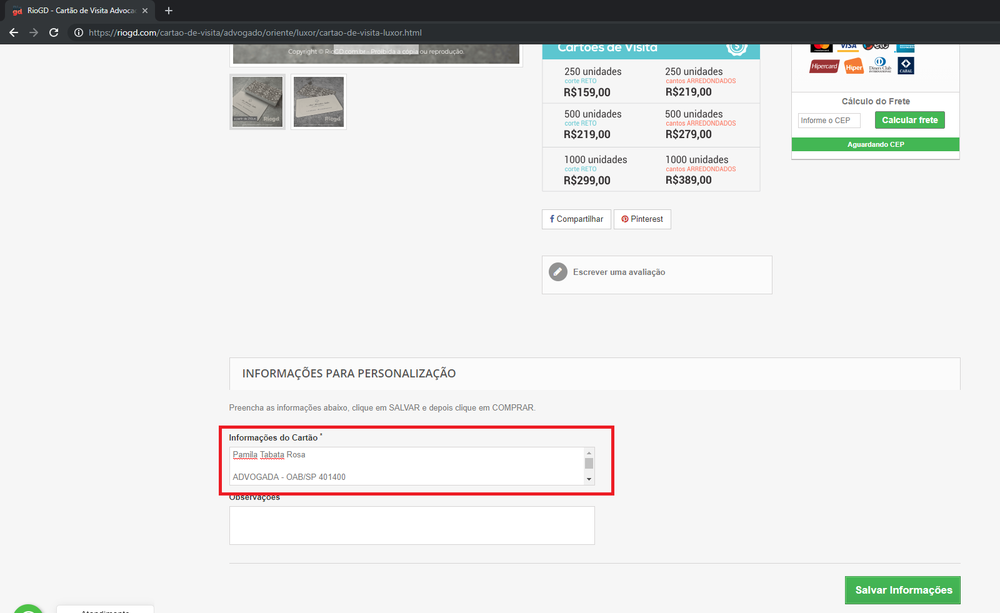Select 250 unidades corte RETO R$159,00
The width and height of the screenshot is (1000, 613).
(593, 82)
